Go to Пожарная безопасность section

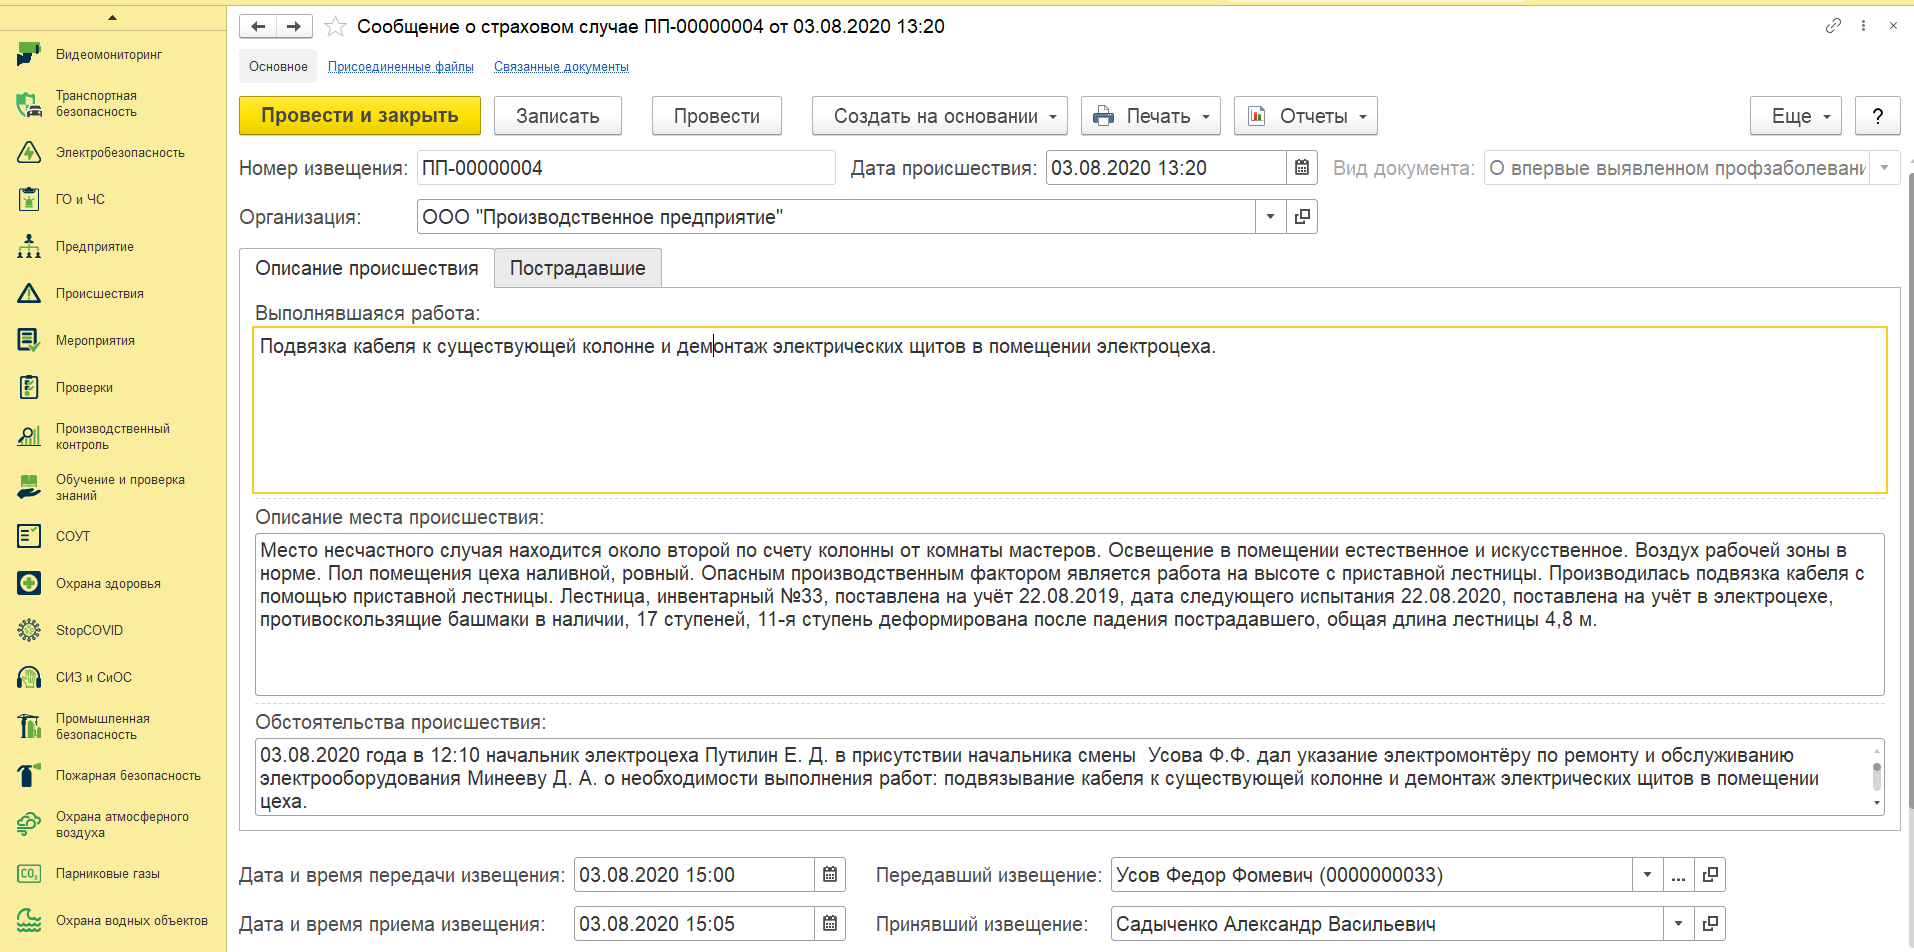click(128, 776)
